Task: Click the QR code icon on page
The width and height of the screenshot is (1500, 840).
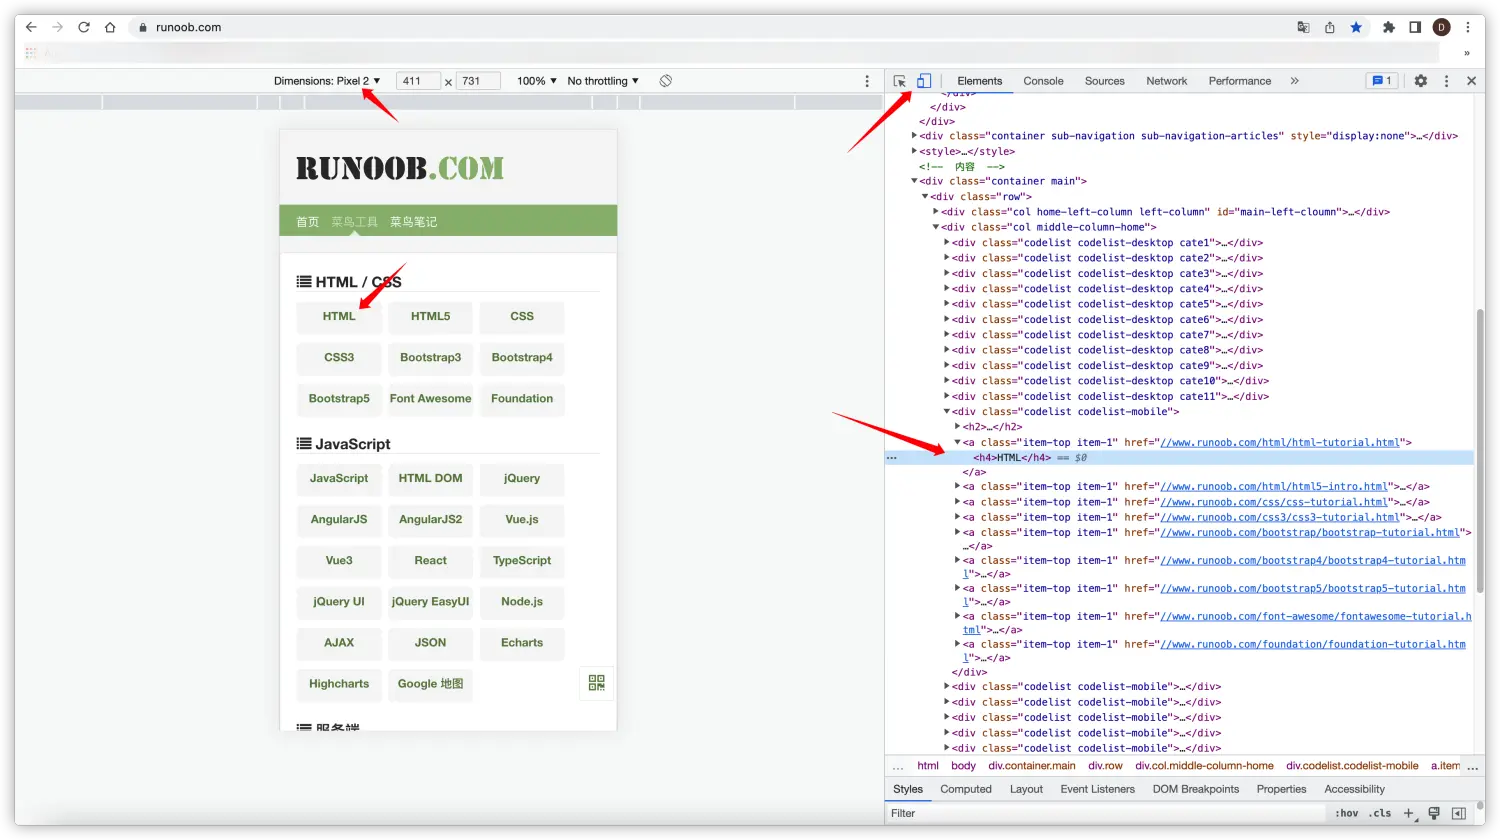Action: (597, 683)
